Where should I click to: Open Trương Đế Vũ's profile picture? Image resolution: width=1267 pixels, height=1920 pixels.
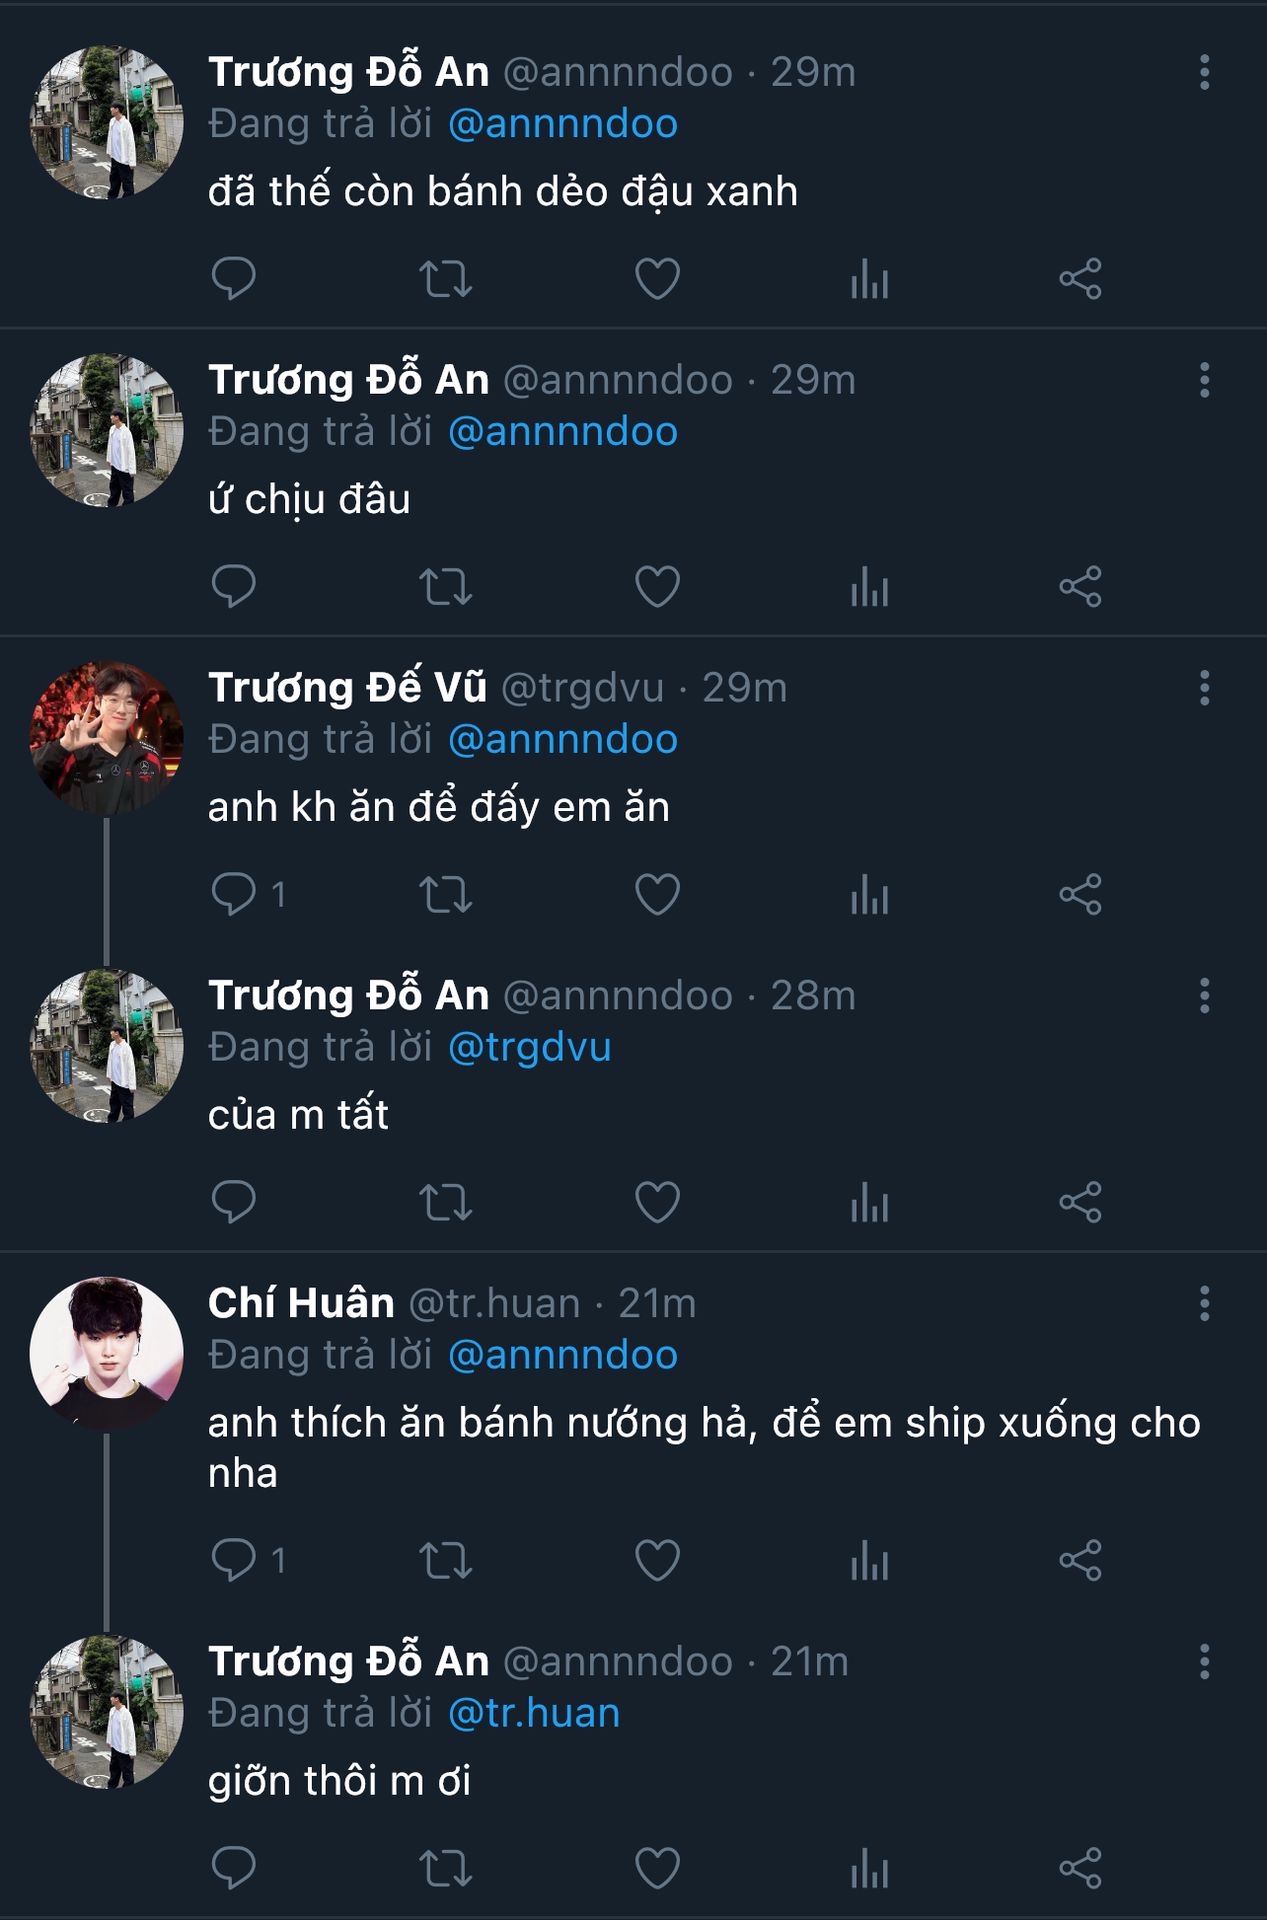click(x=107, y=738)
